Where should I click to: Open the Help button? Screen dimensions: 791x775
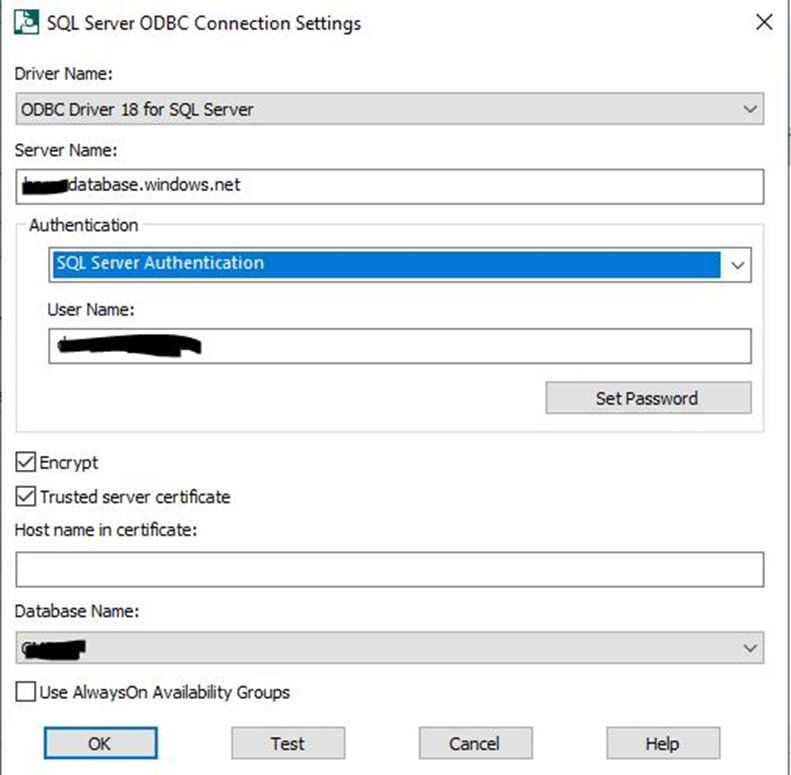662,743
